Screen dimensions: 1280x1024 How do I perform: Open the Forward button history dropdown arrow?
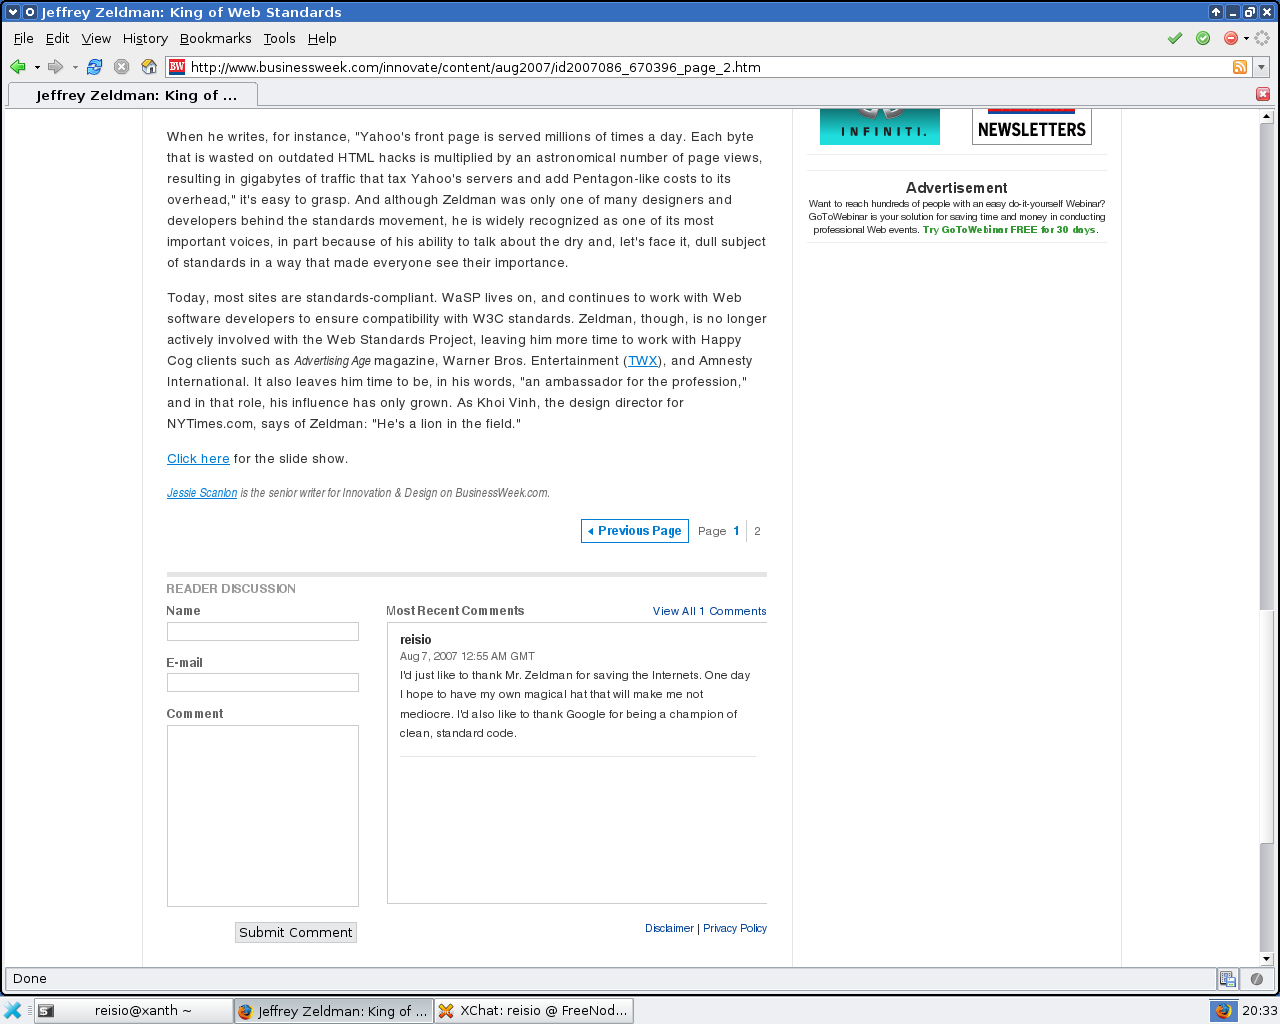click(x=75, y=68)
